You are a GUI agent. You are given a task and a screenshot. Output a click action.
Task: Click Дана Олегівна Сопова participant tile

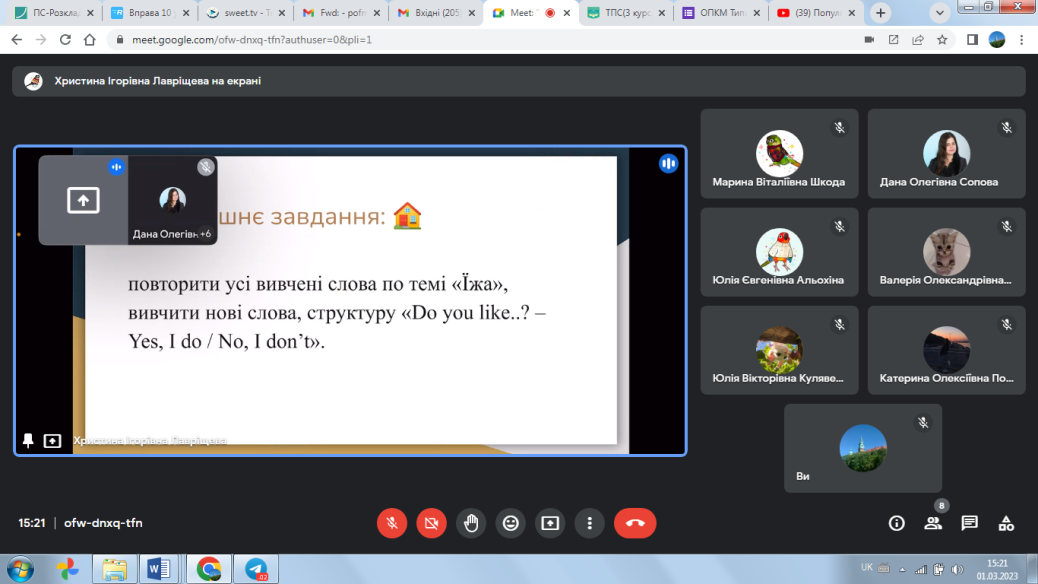pos(947,154)
